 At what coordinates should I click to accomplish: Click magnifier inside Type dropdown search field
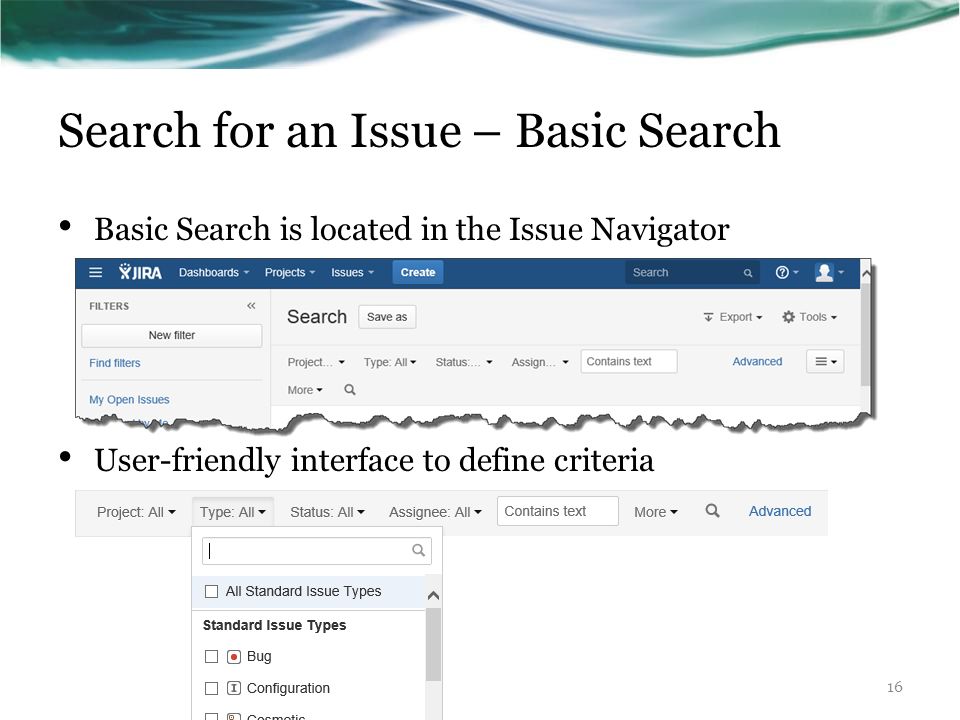[418, 550]
